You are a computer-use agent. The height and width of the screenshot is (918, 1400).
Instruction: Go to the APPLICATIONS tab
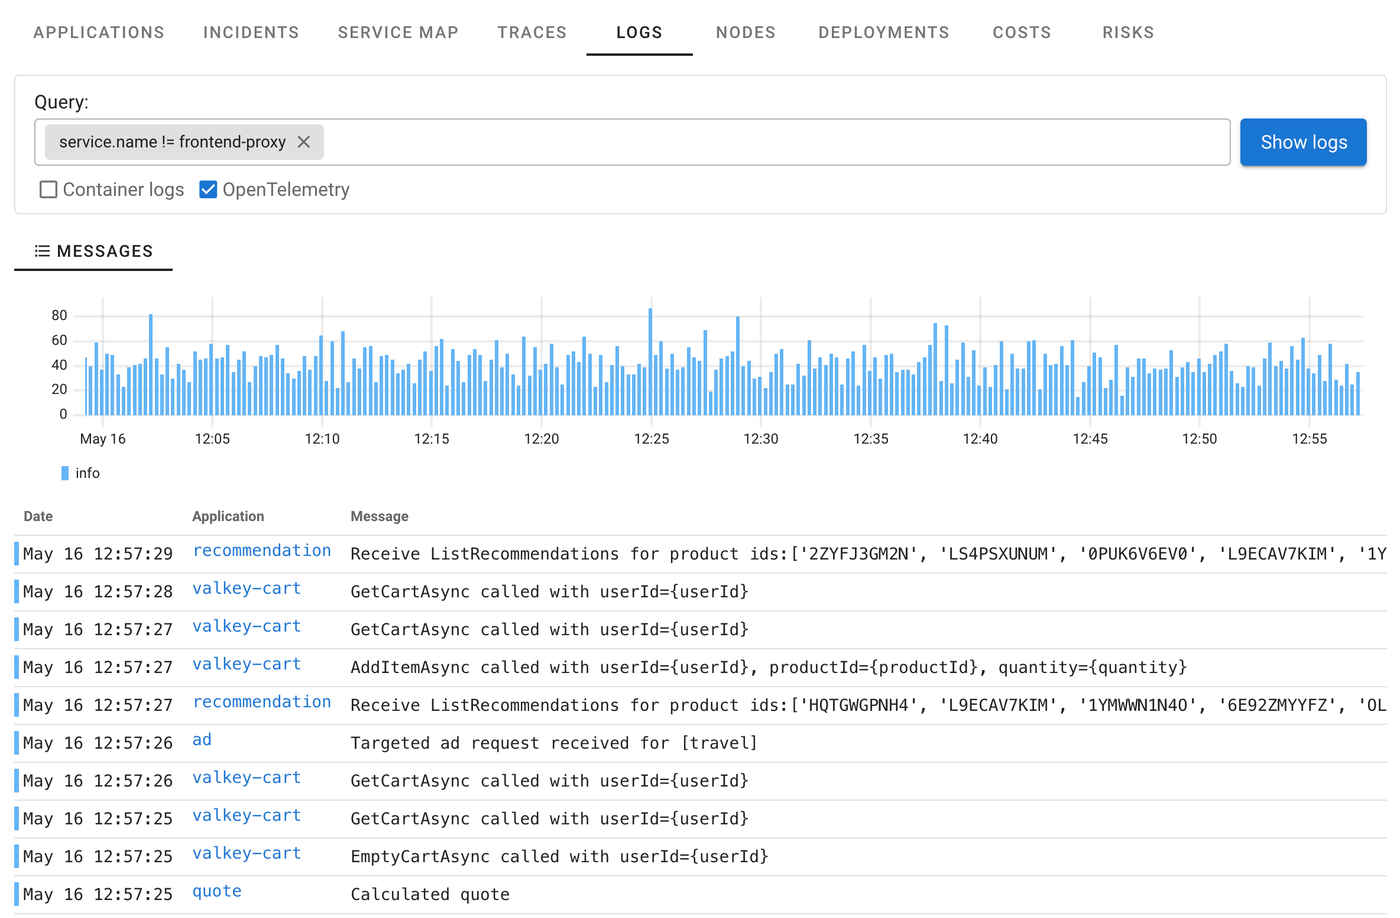point(98,32)
